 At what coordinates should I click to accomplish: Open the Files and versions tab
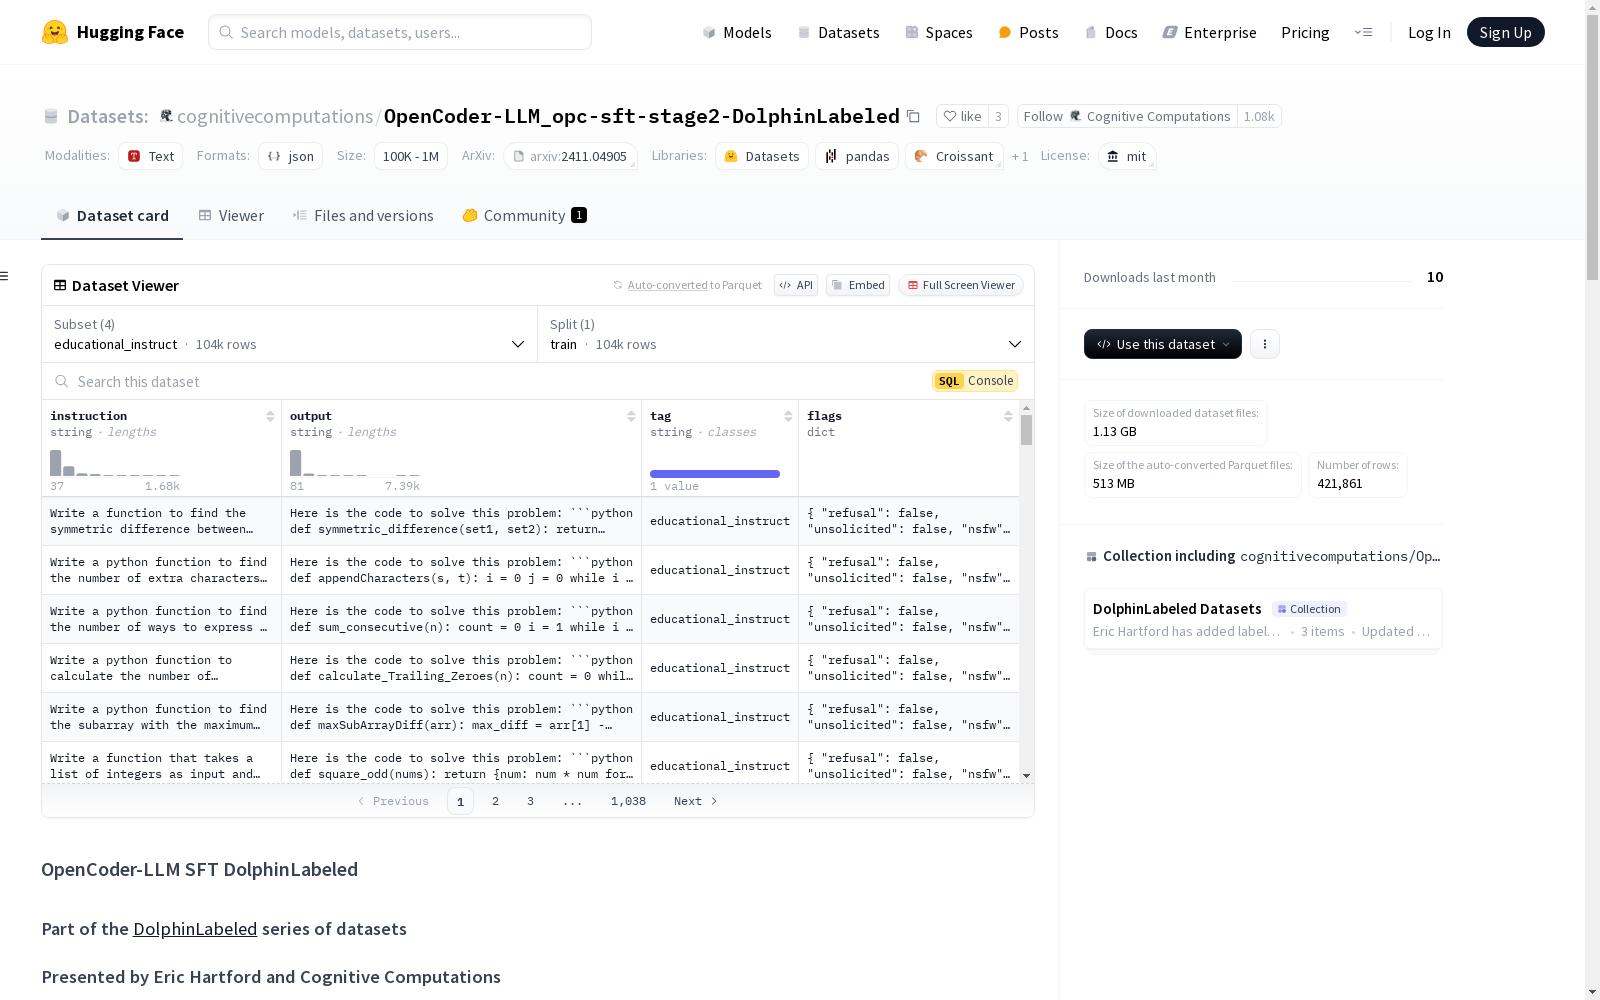(363, 216)
